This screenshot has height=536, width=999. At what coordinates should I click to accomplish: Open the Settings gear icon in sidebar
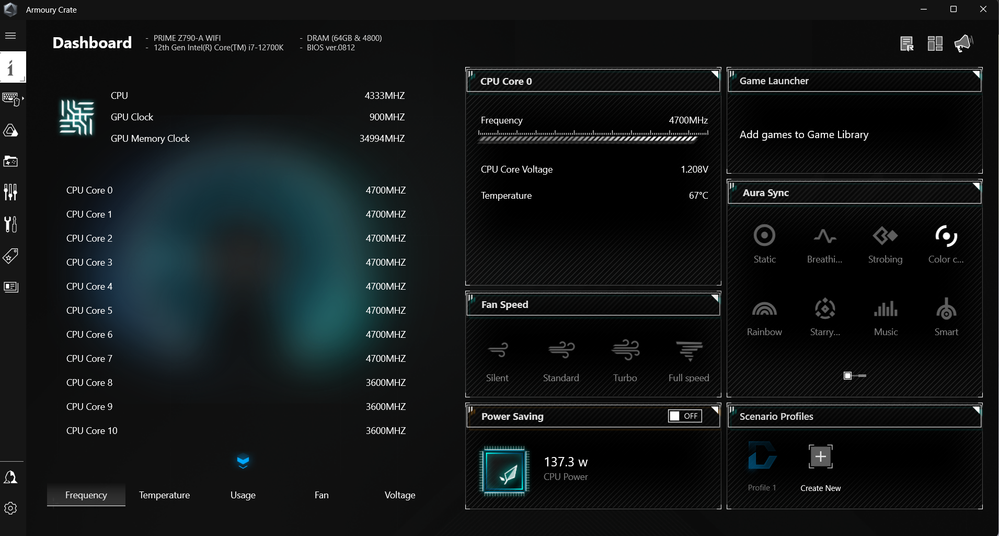(x=11, y=508)
